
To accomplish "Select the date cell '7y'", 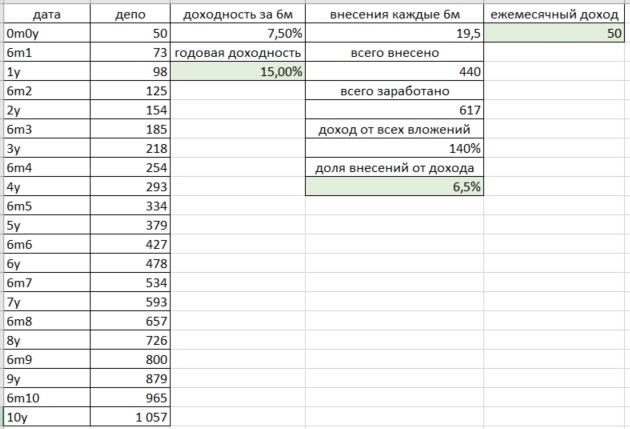I will tap(47, 302).
